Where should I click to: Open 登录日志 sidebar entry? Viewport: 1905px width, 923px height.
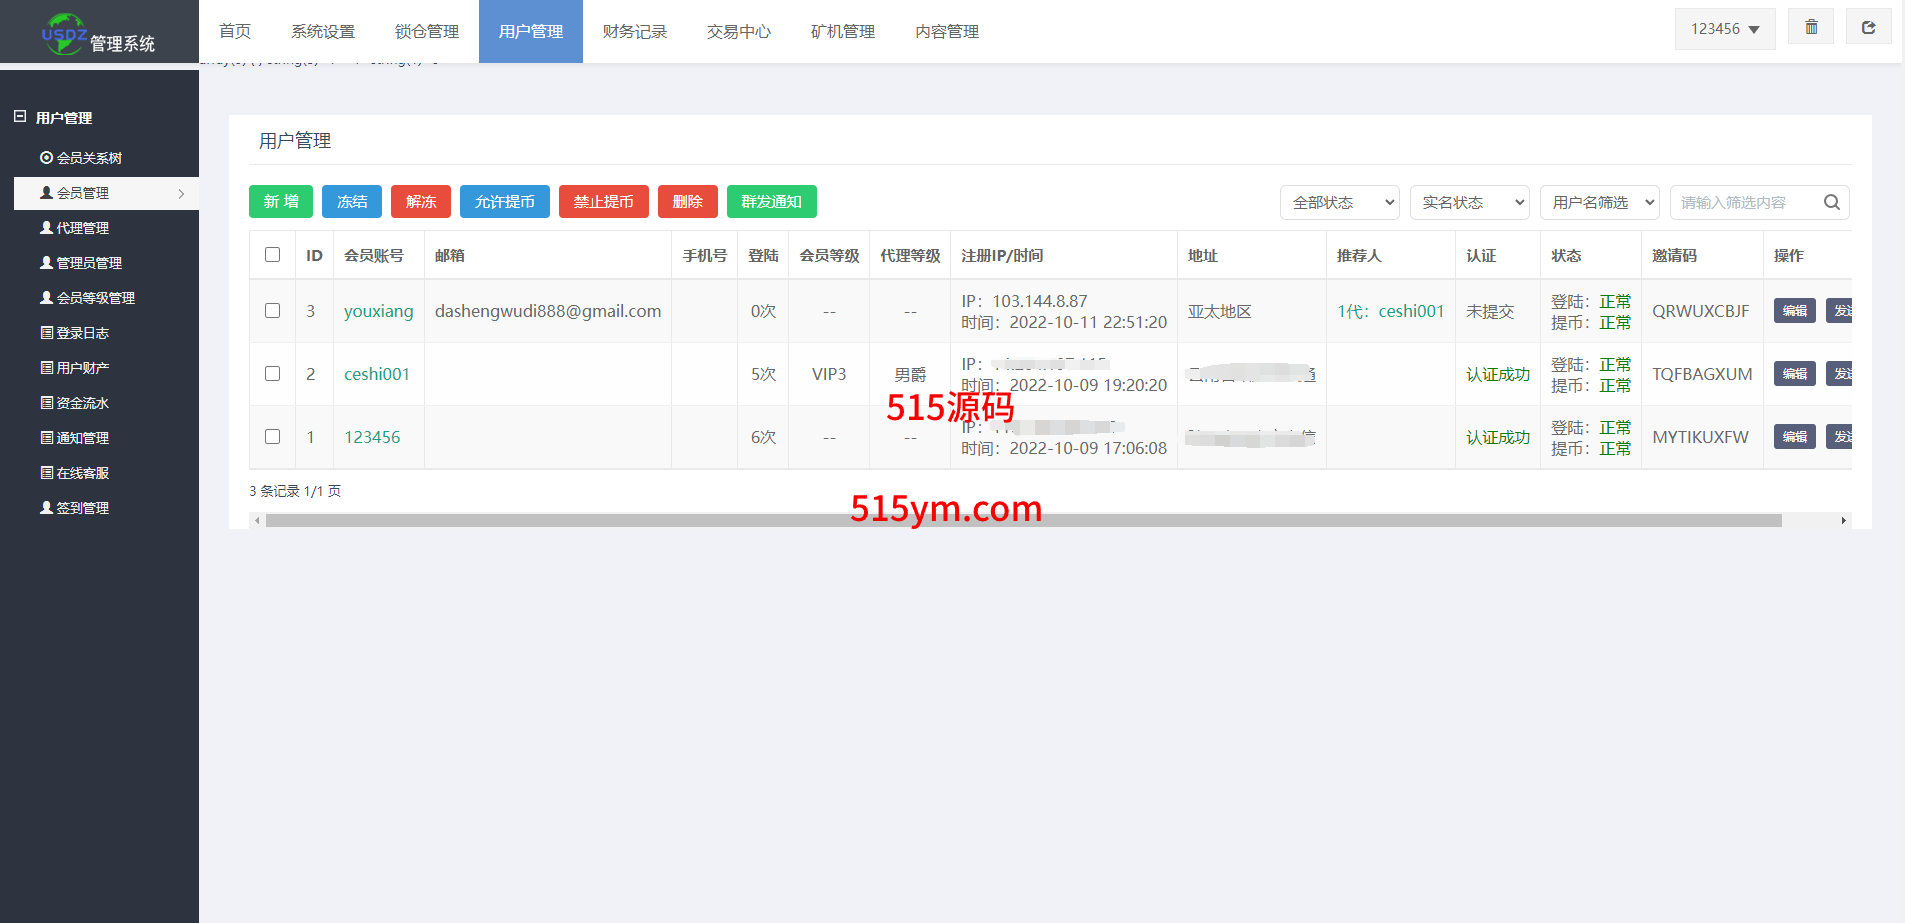point(82,333)
